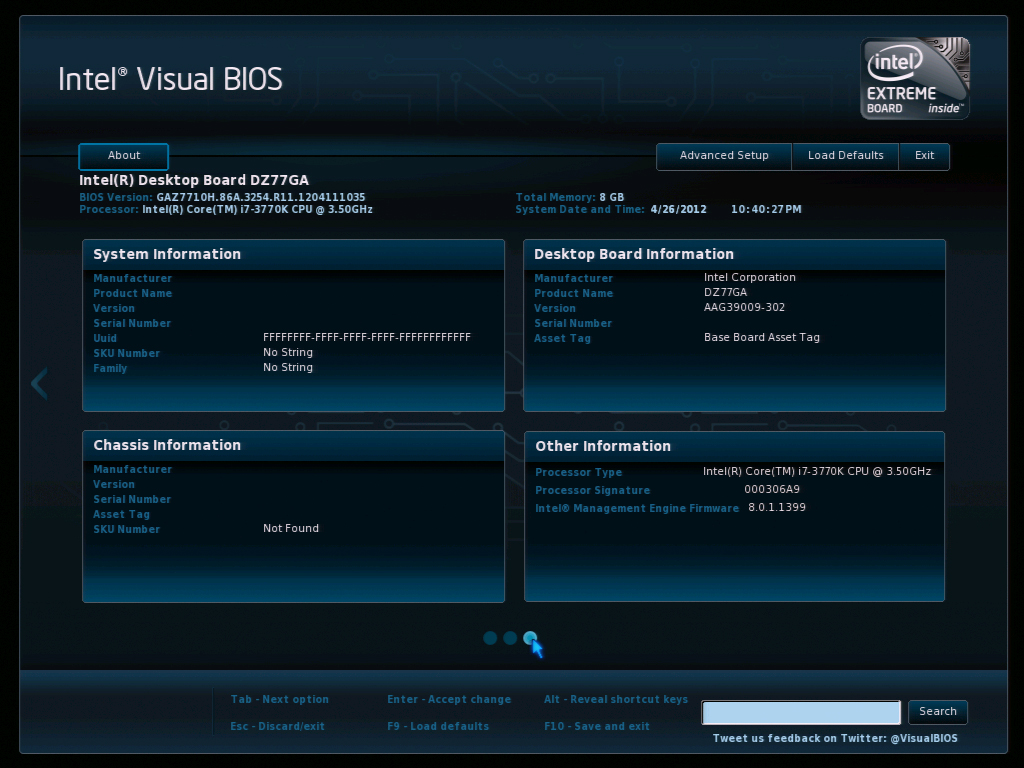
Task: Click inside the search input box
Action: pos(800,712)
